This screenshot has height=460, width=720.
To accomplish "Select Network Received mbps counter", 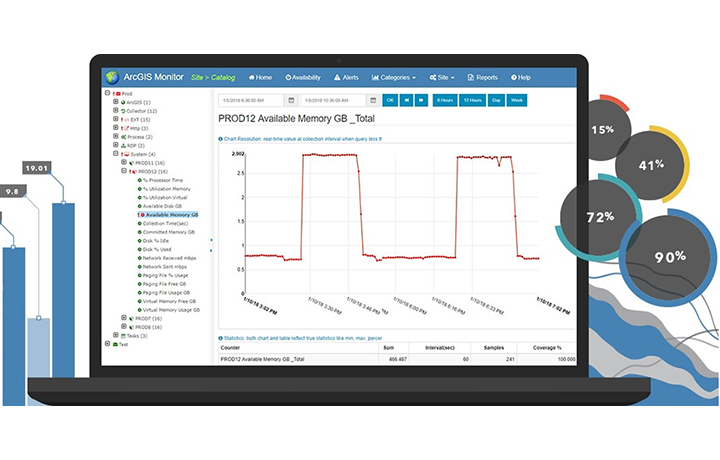I will [169, 258].
